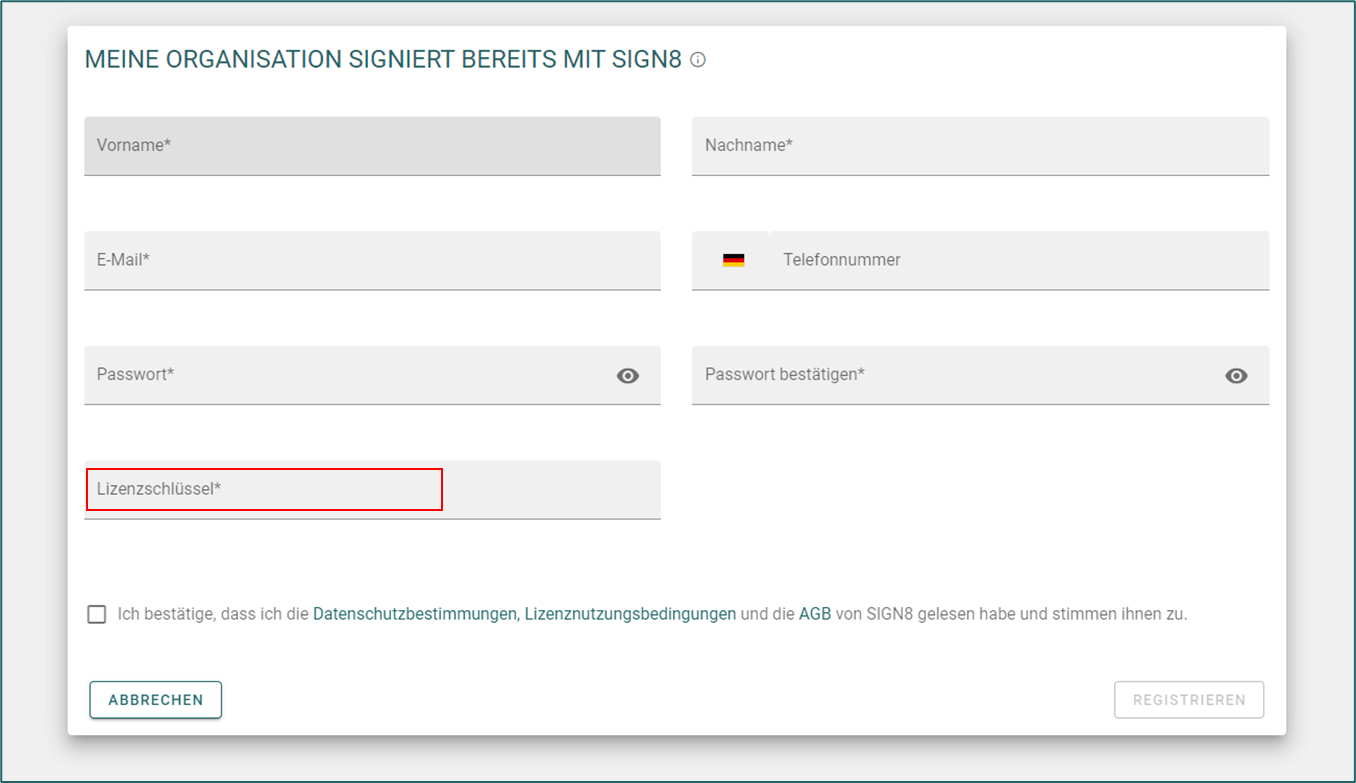Viewport: 1356px width, 783px height.
Task: Click the heading 'Meine Organisation signiert bereits mit SIGN8'
Action: pos(383,60)
